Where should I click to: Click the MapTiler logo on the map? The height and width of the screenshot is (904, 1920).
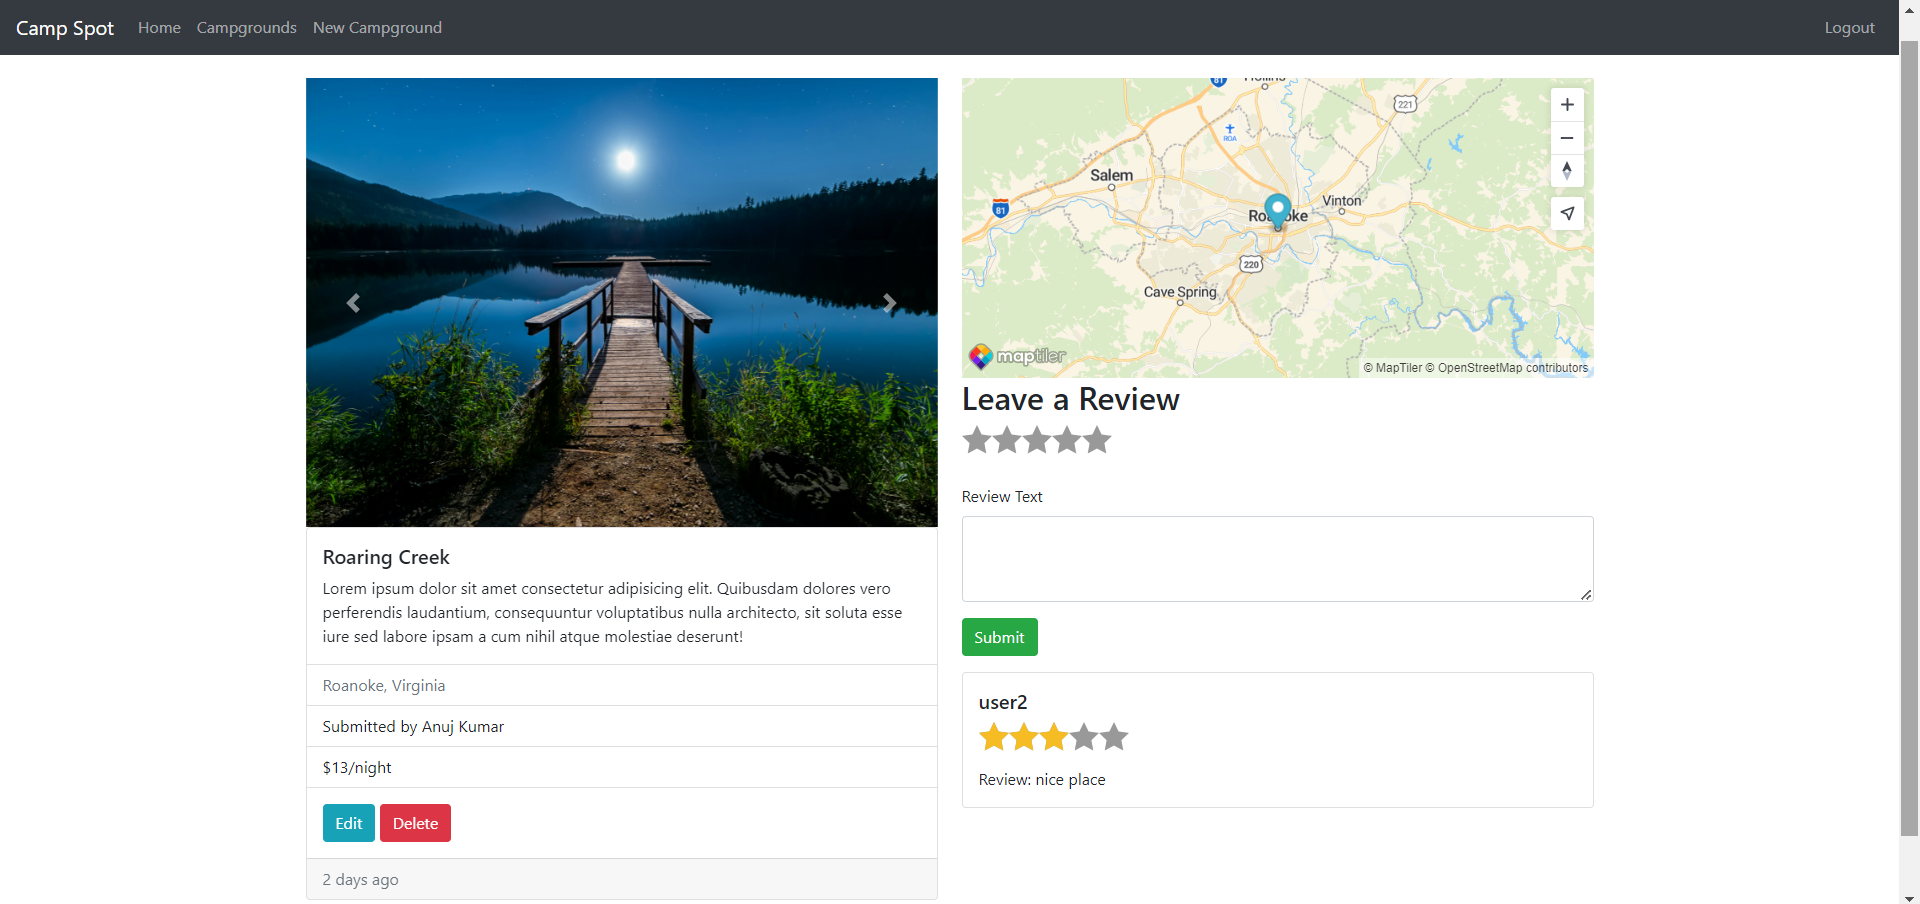[x=1016, y=356]
